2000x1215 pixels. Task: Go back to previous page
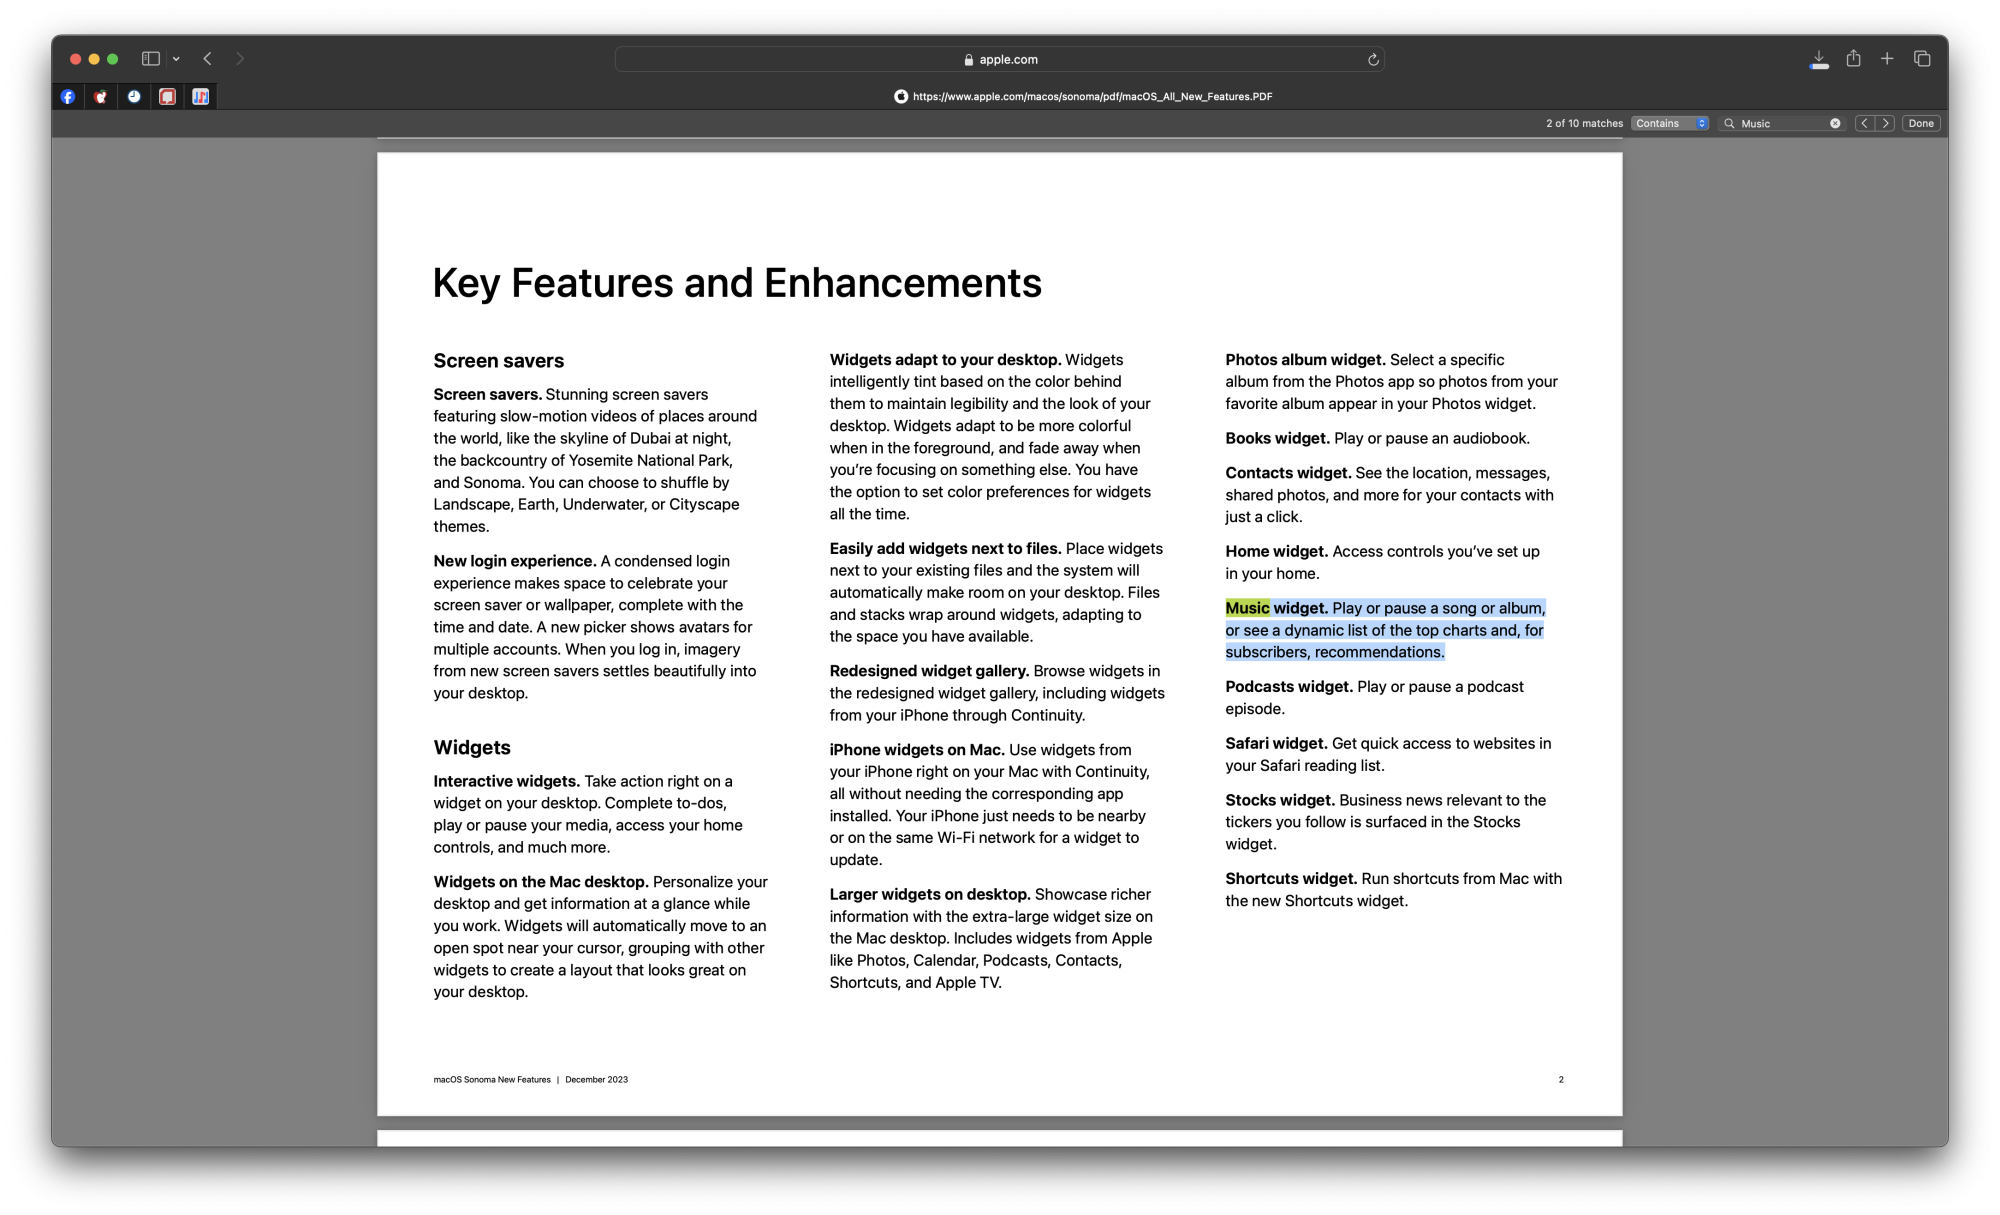pos(208,59)
